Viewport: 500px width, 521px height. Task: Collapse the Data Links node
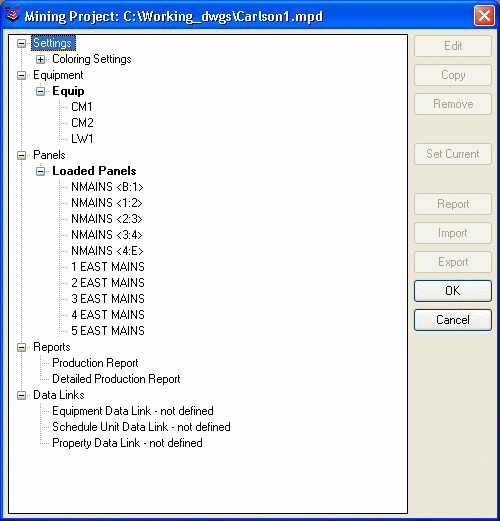point(21,395)
